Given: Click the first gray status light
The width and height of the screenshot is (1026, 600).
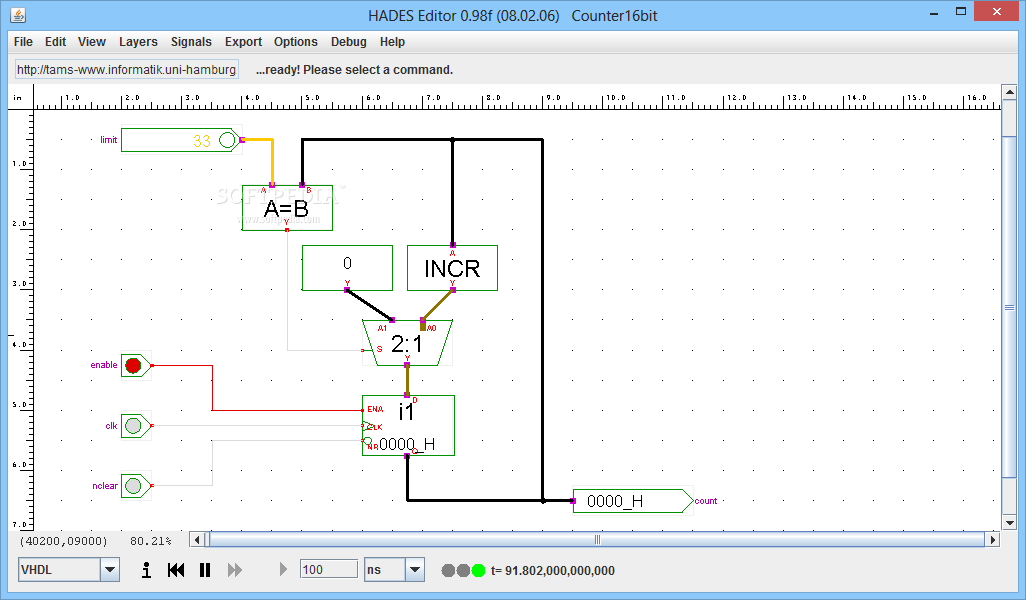Looking at the screenshot, I should click(448, 571).
